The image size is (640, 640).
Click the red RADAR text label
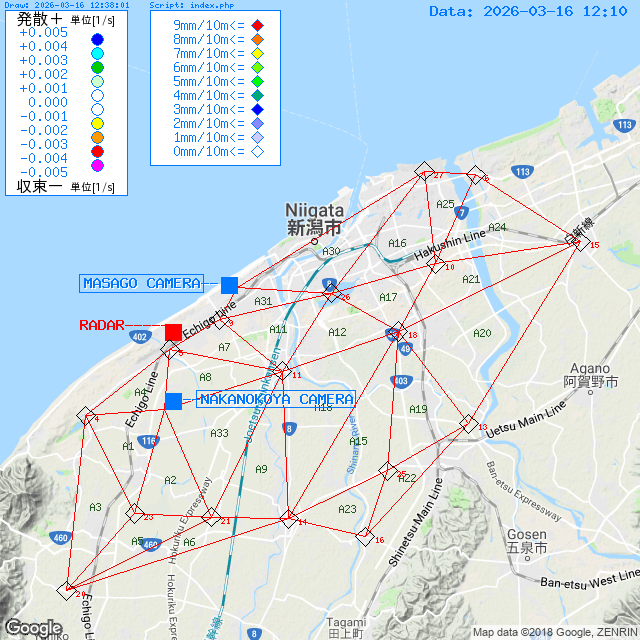point(101,325)
